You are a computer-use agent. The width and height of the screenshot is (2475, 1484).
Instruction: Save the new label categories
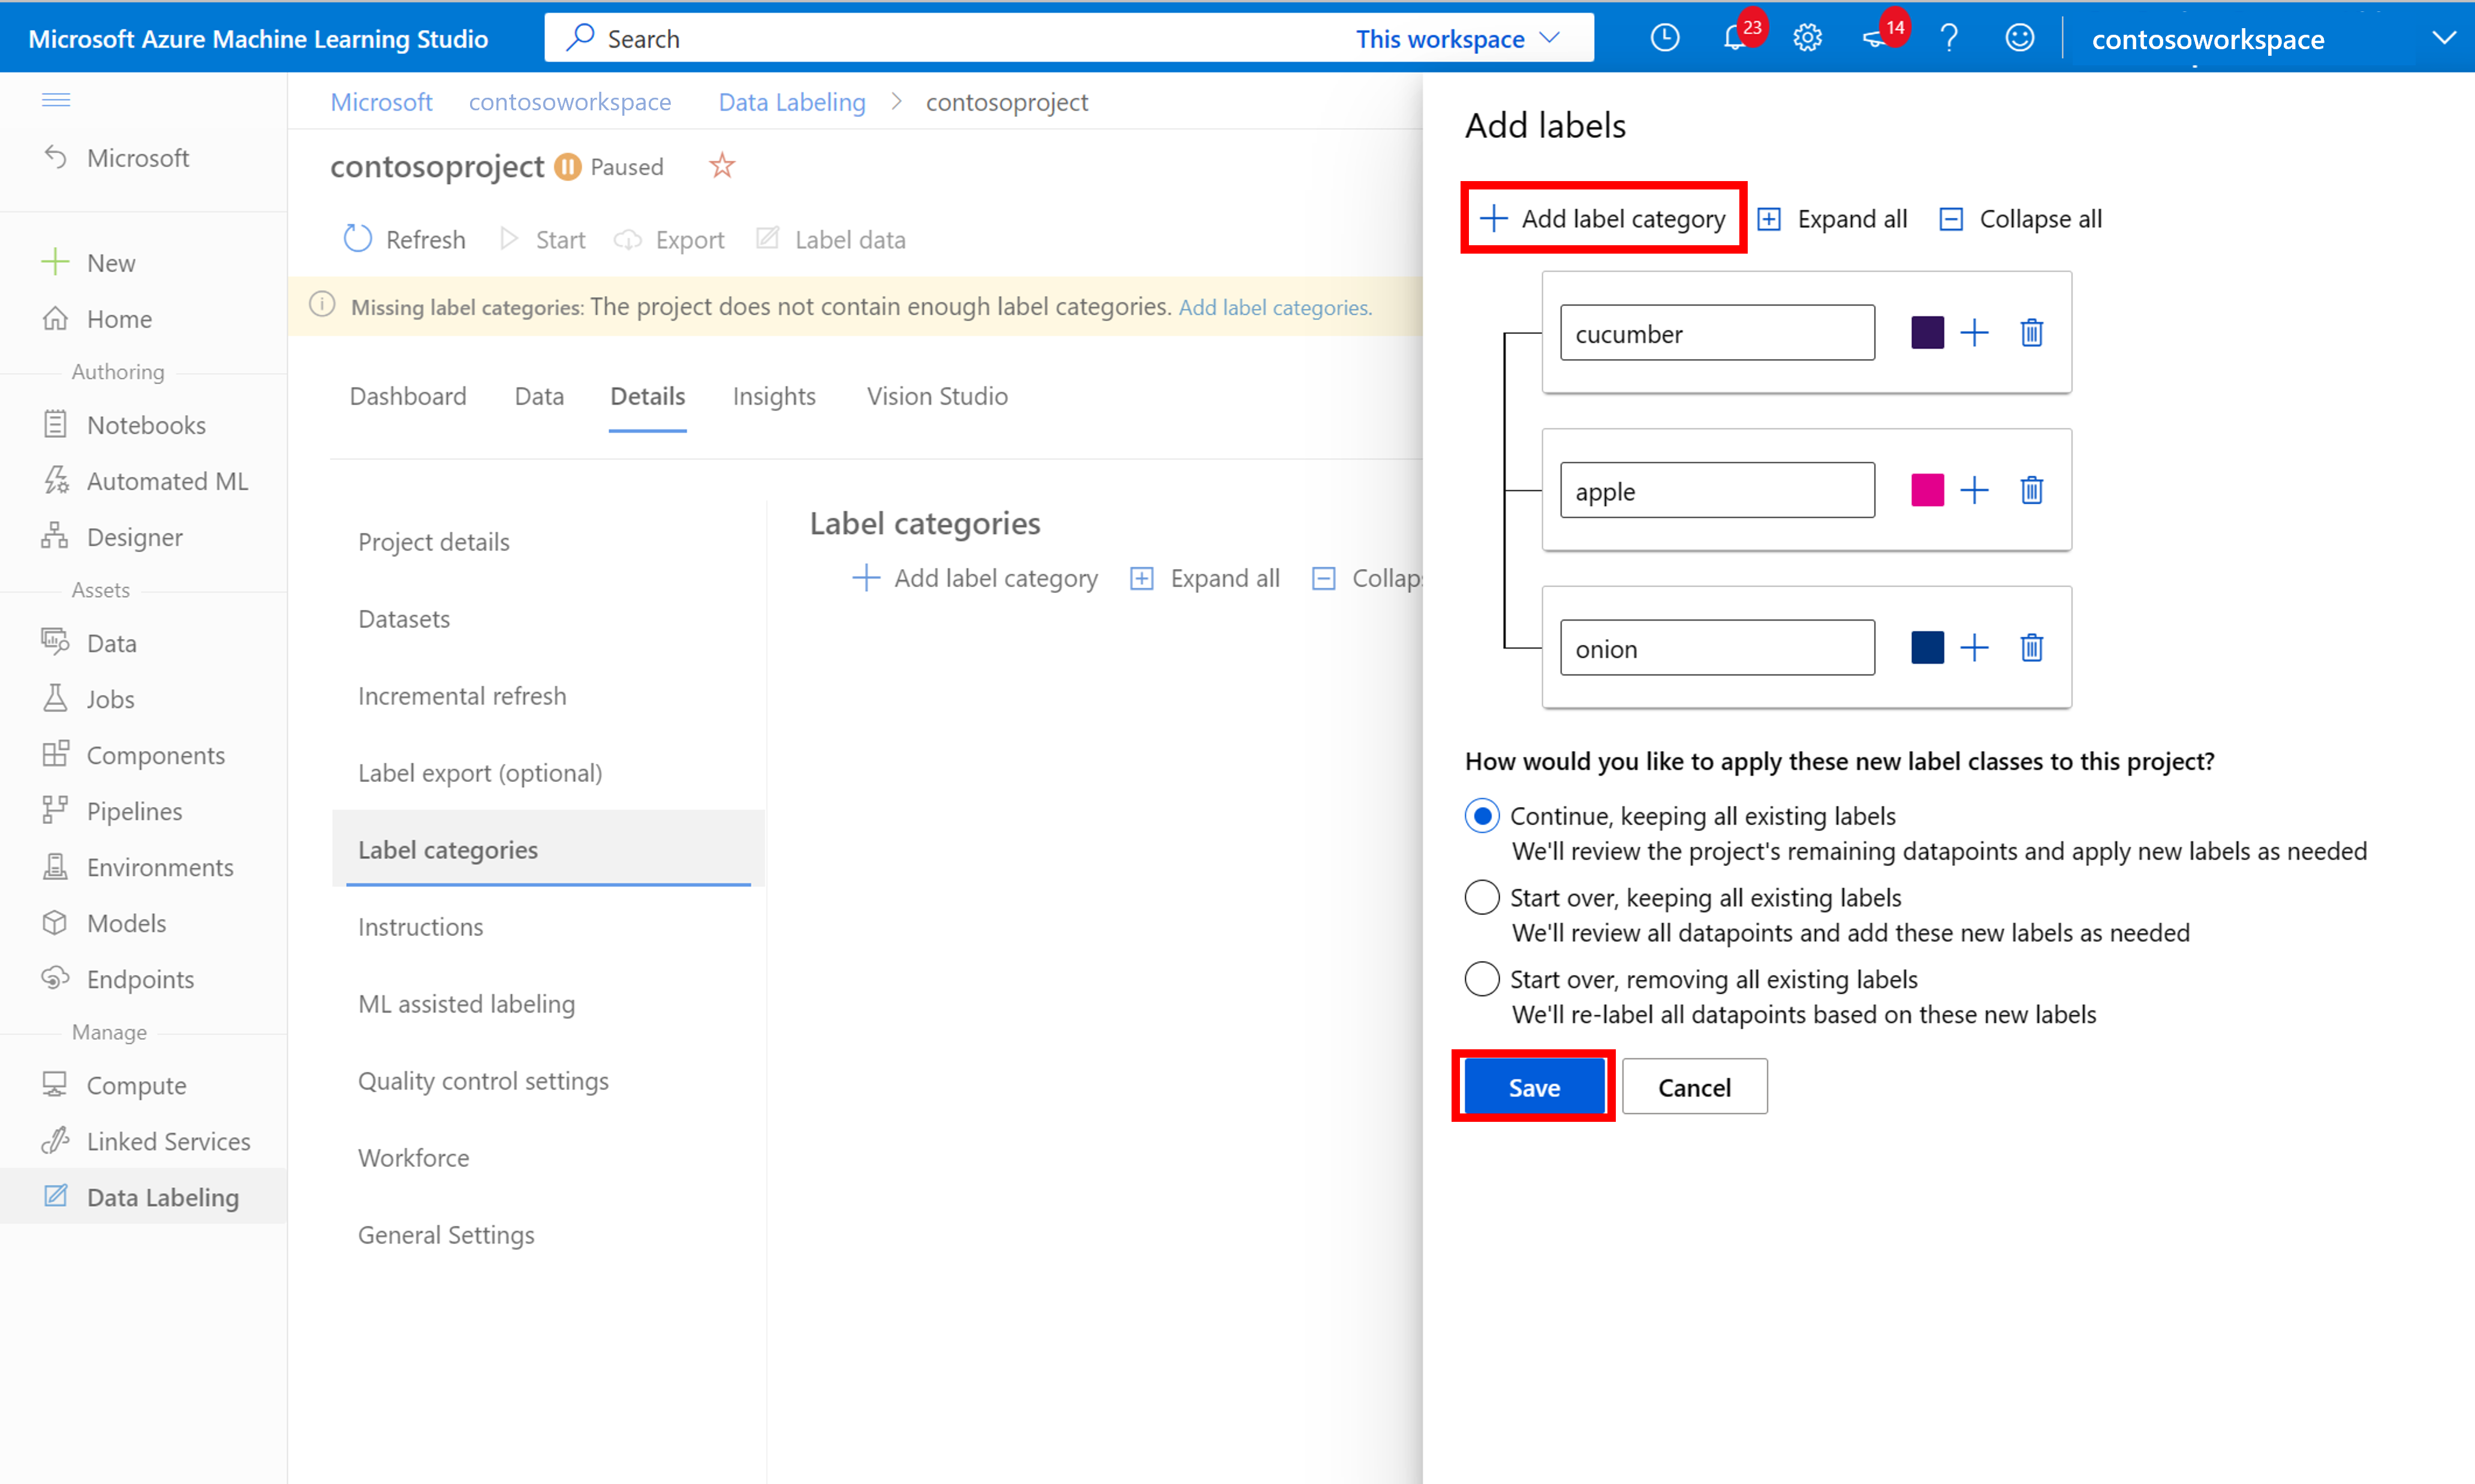click(1534, 1086)
